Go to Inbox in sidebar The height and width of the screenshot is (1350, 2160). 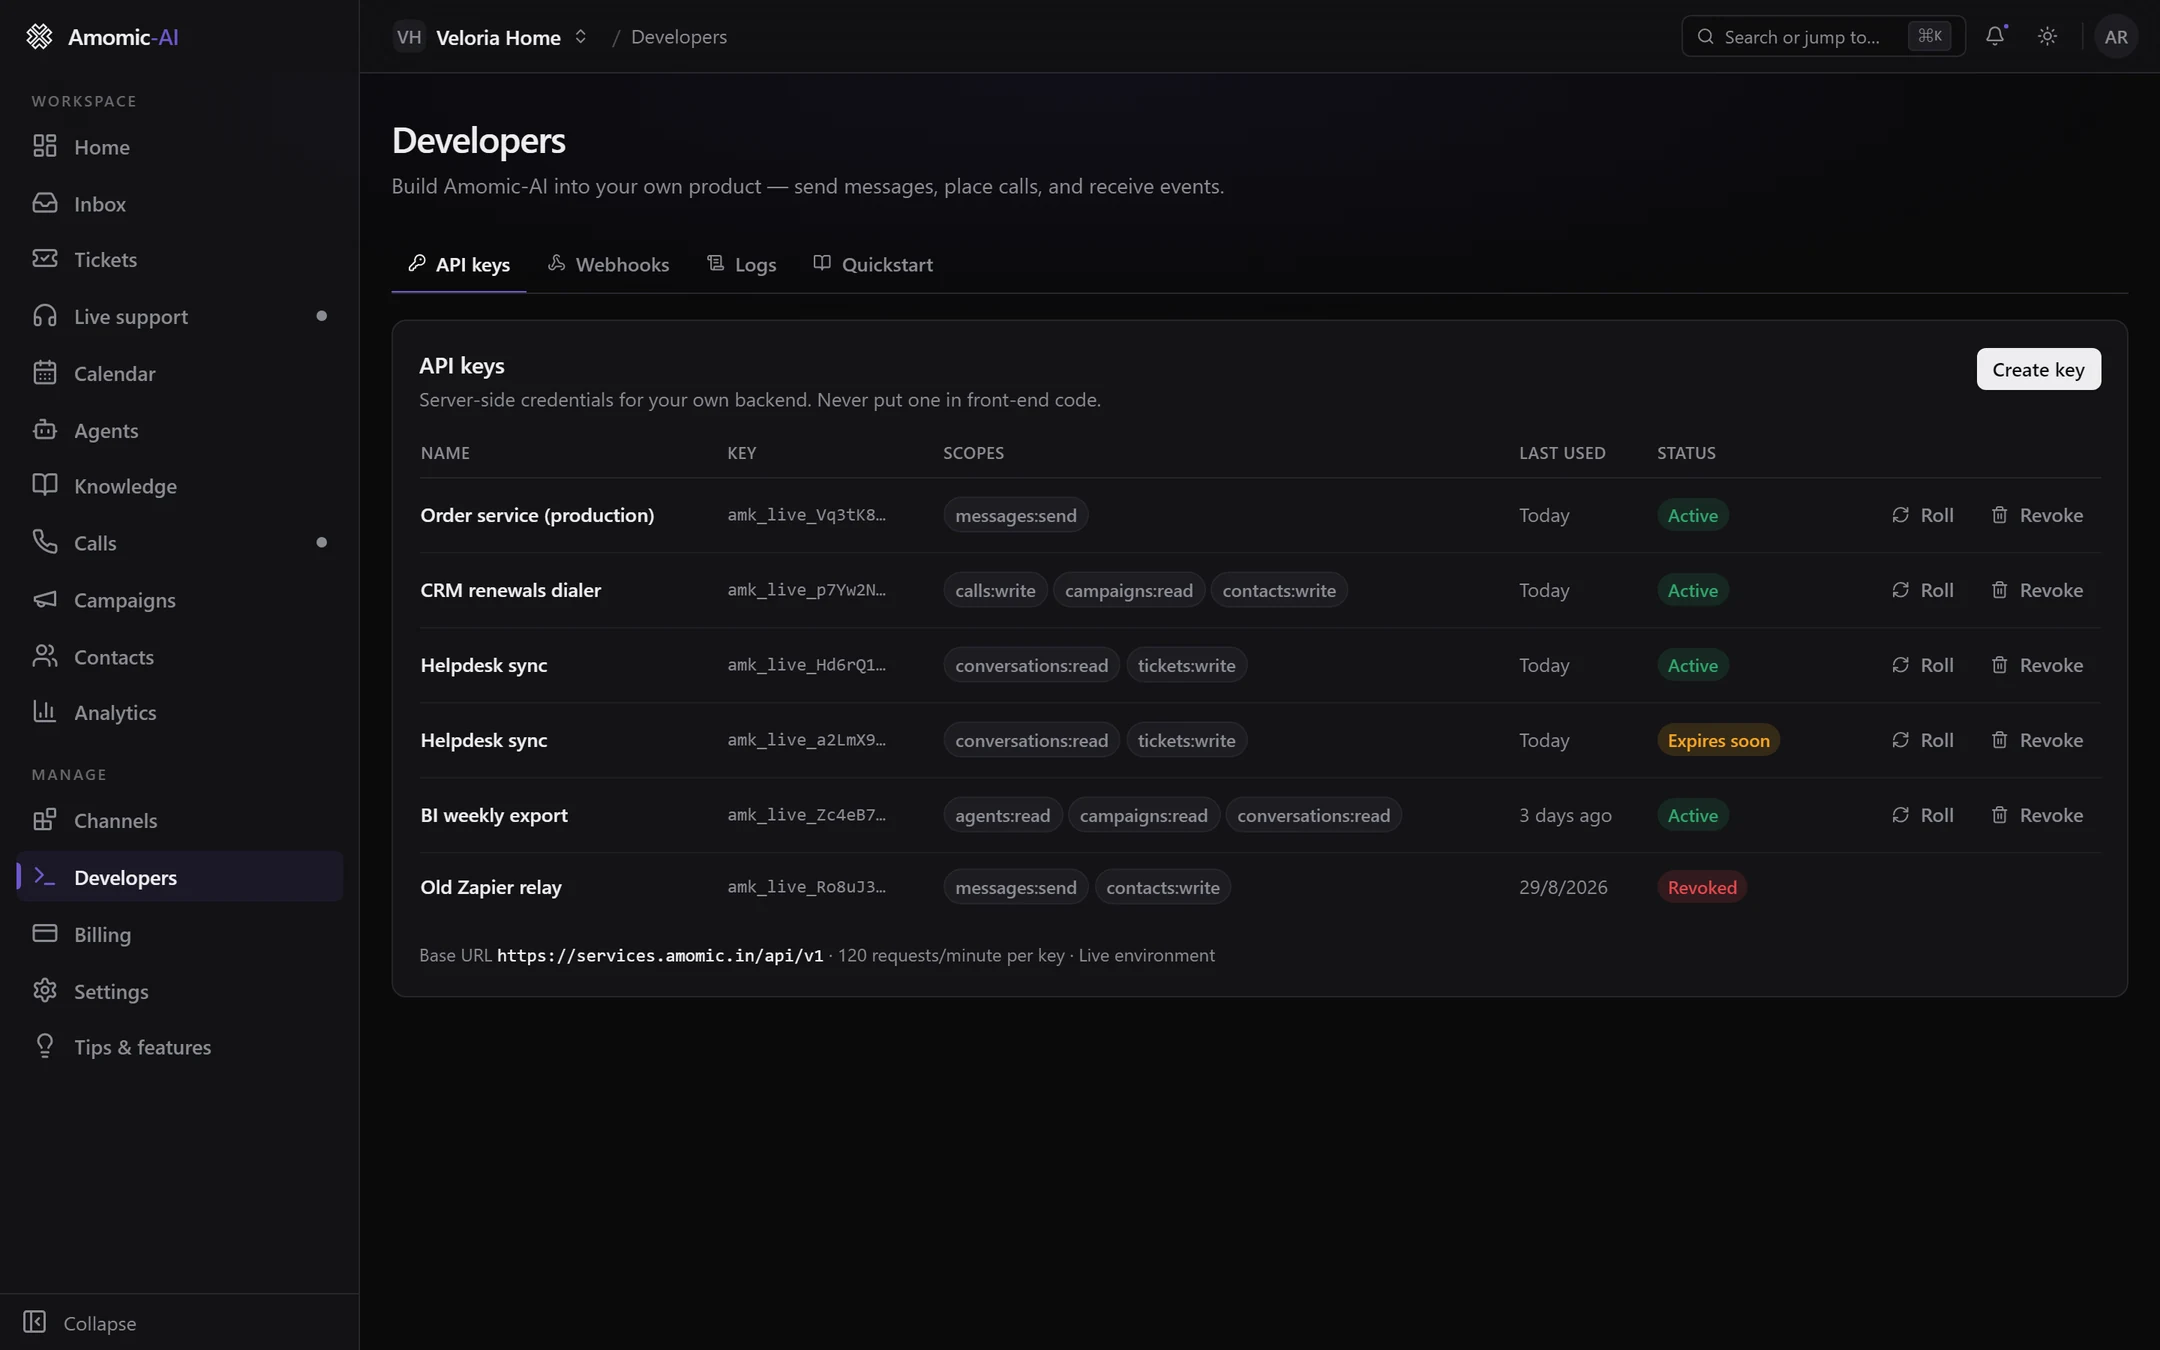[180, 204]
